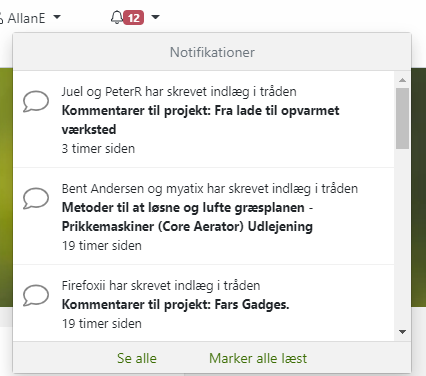The image size is (426, 376).
Task: Click the notification bell icon
Action: [x=117, y=17]
